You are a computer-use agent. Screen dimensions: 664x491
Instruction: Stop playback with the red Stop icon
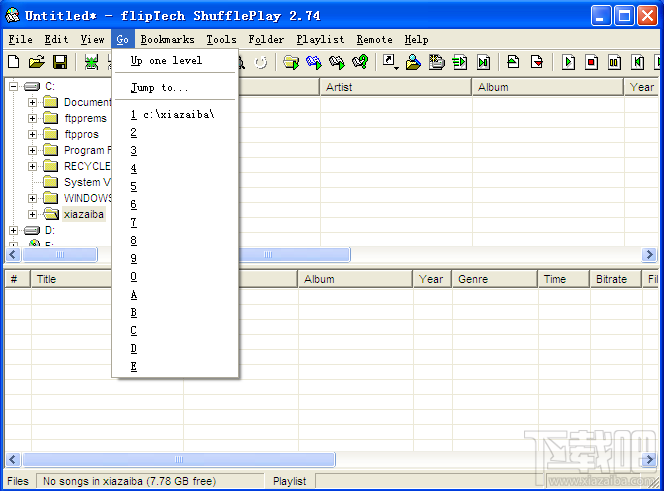coord(592,62)
